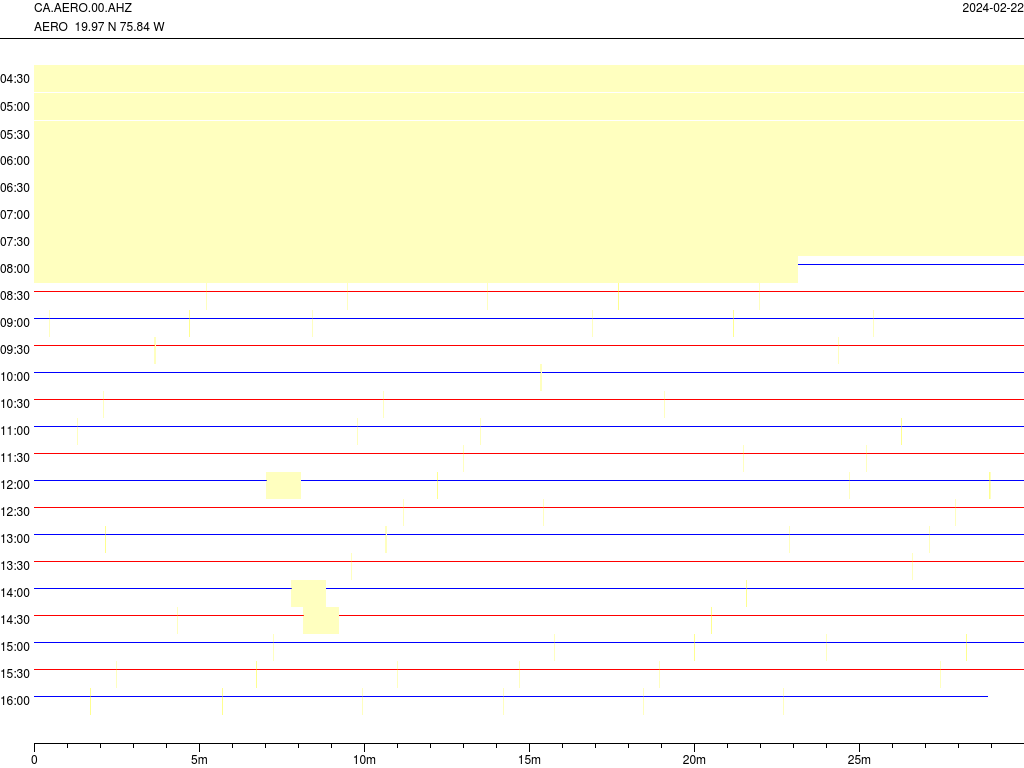The height and width of the screenshot is (768, 1024).
Task: Select the AERO 19.97 N 75.84 W coordinates
Action: pos(99,27)
